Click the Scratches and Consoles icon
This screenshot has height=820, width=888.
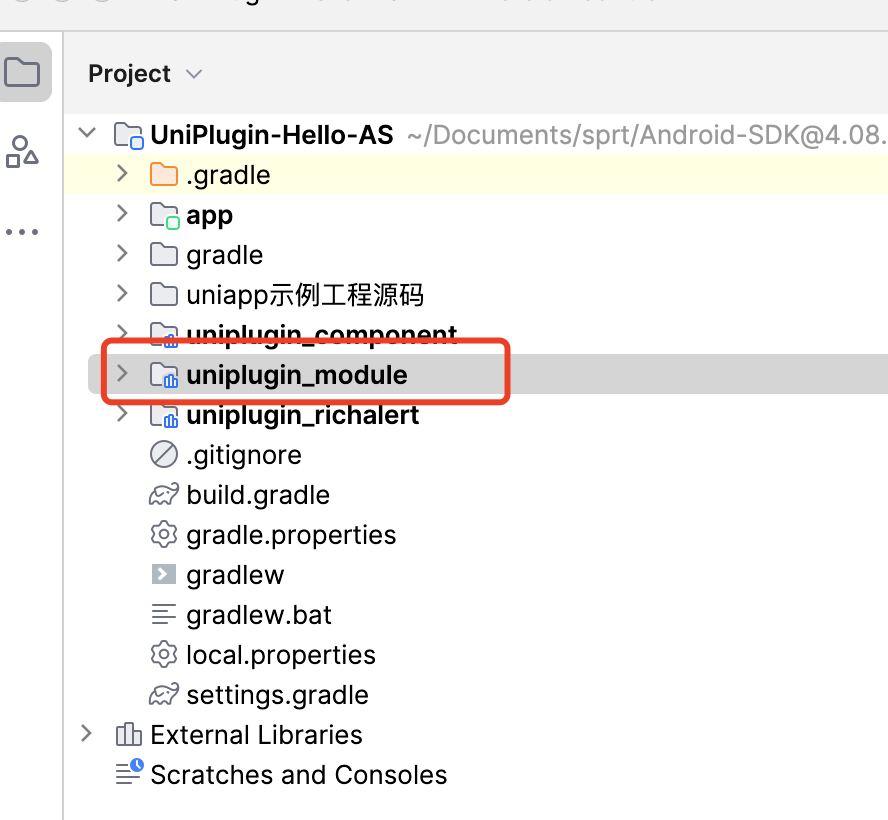click(128, 773)
